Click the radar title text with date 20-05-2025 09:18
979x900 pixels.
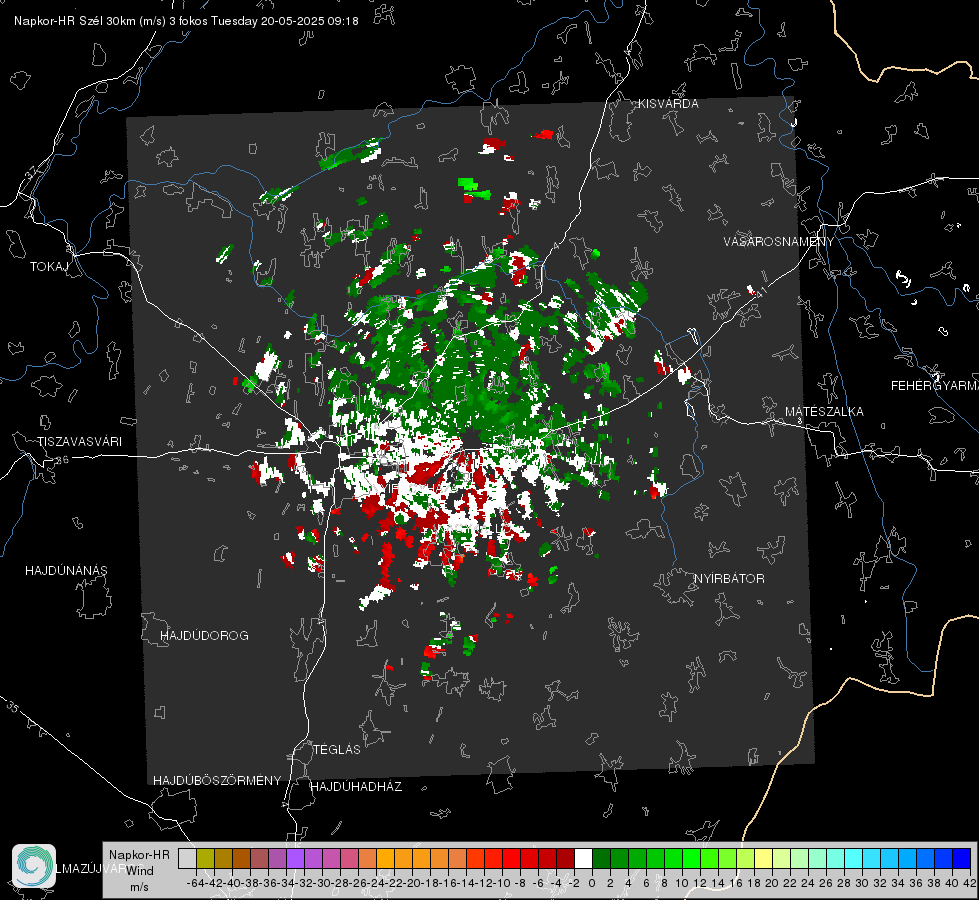186,21
